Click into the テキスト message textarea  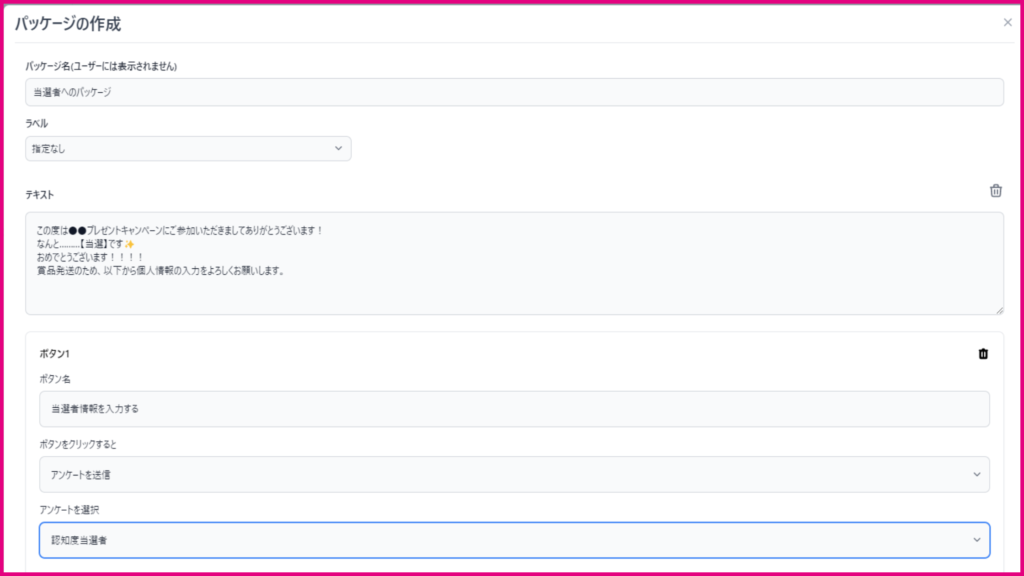[515, 263]
